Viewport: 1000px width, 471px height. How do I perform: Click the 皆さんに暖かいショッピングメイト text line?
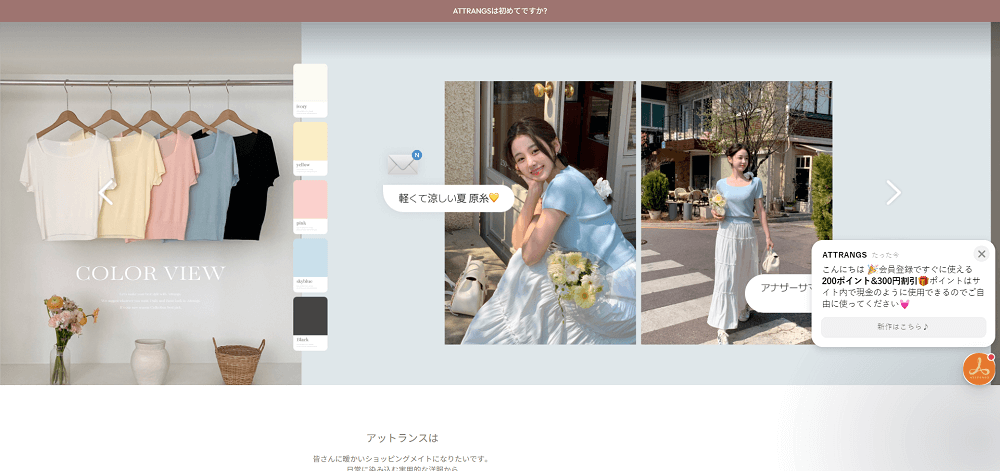(401, 459)
